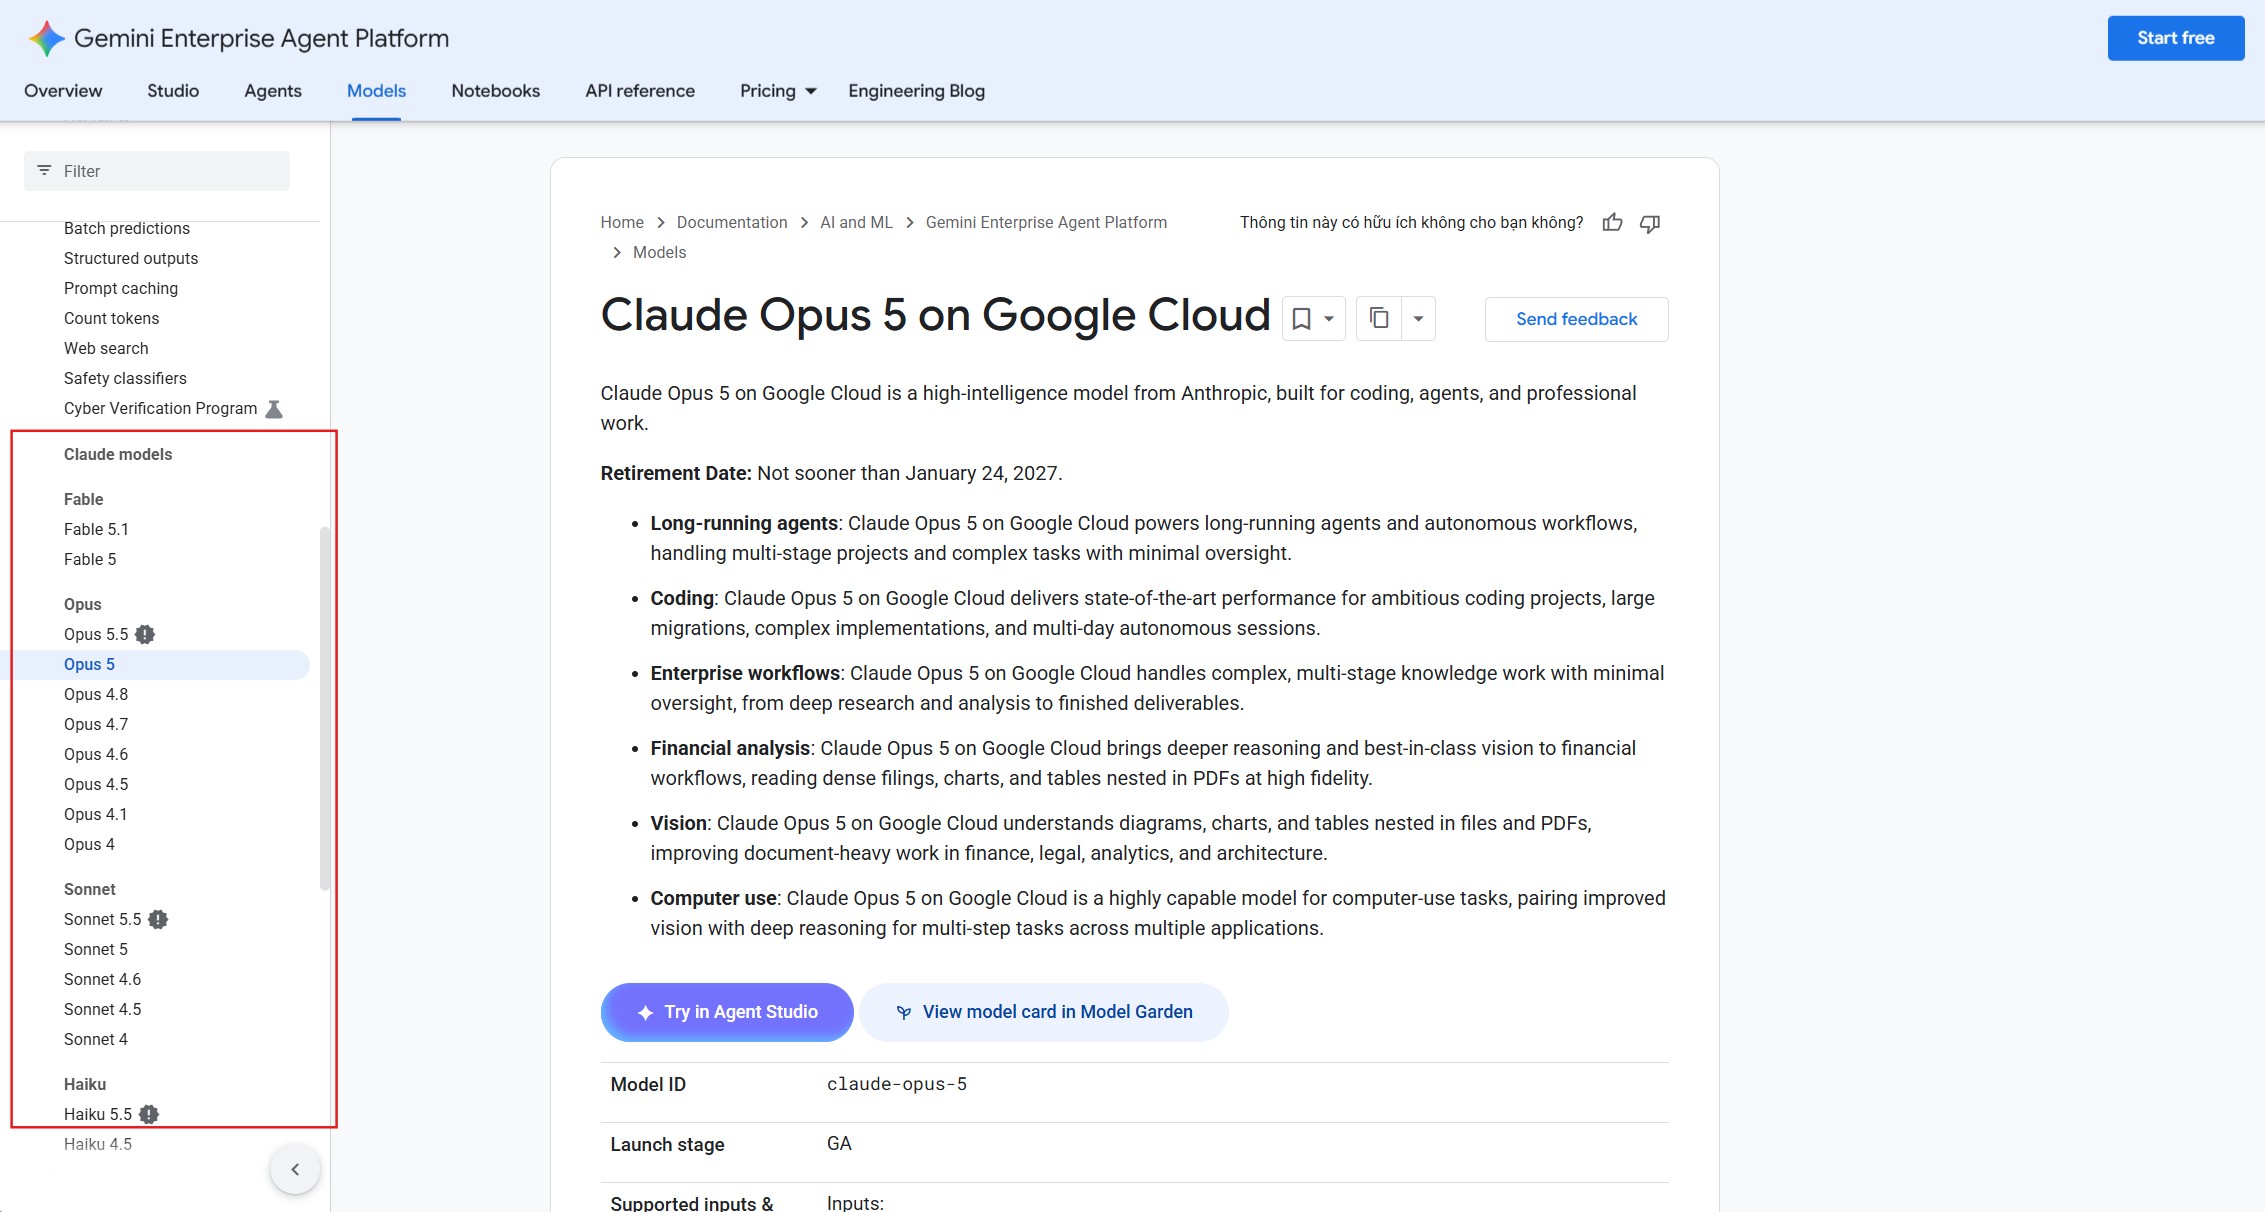
Task: Click the Documentation breadcrumb link
Action: click(x=732, y=222)
